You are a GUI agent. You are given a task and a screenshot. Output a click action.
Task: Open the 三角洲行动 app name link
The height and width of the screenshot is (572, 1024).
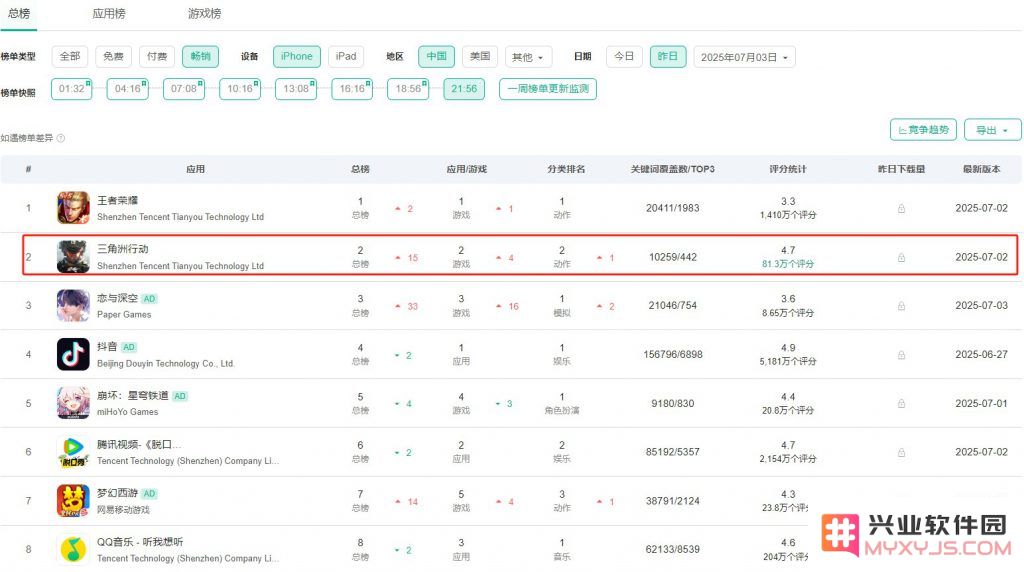pyautogui.click(x=123, y=249)
